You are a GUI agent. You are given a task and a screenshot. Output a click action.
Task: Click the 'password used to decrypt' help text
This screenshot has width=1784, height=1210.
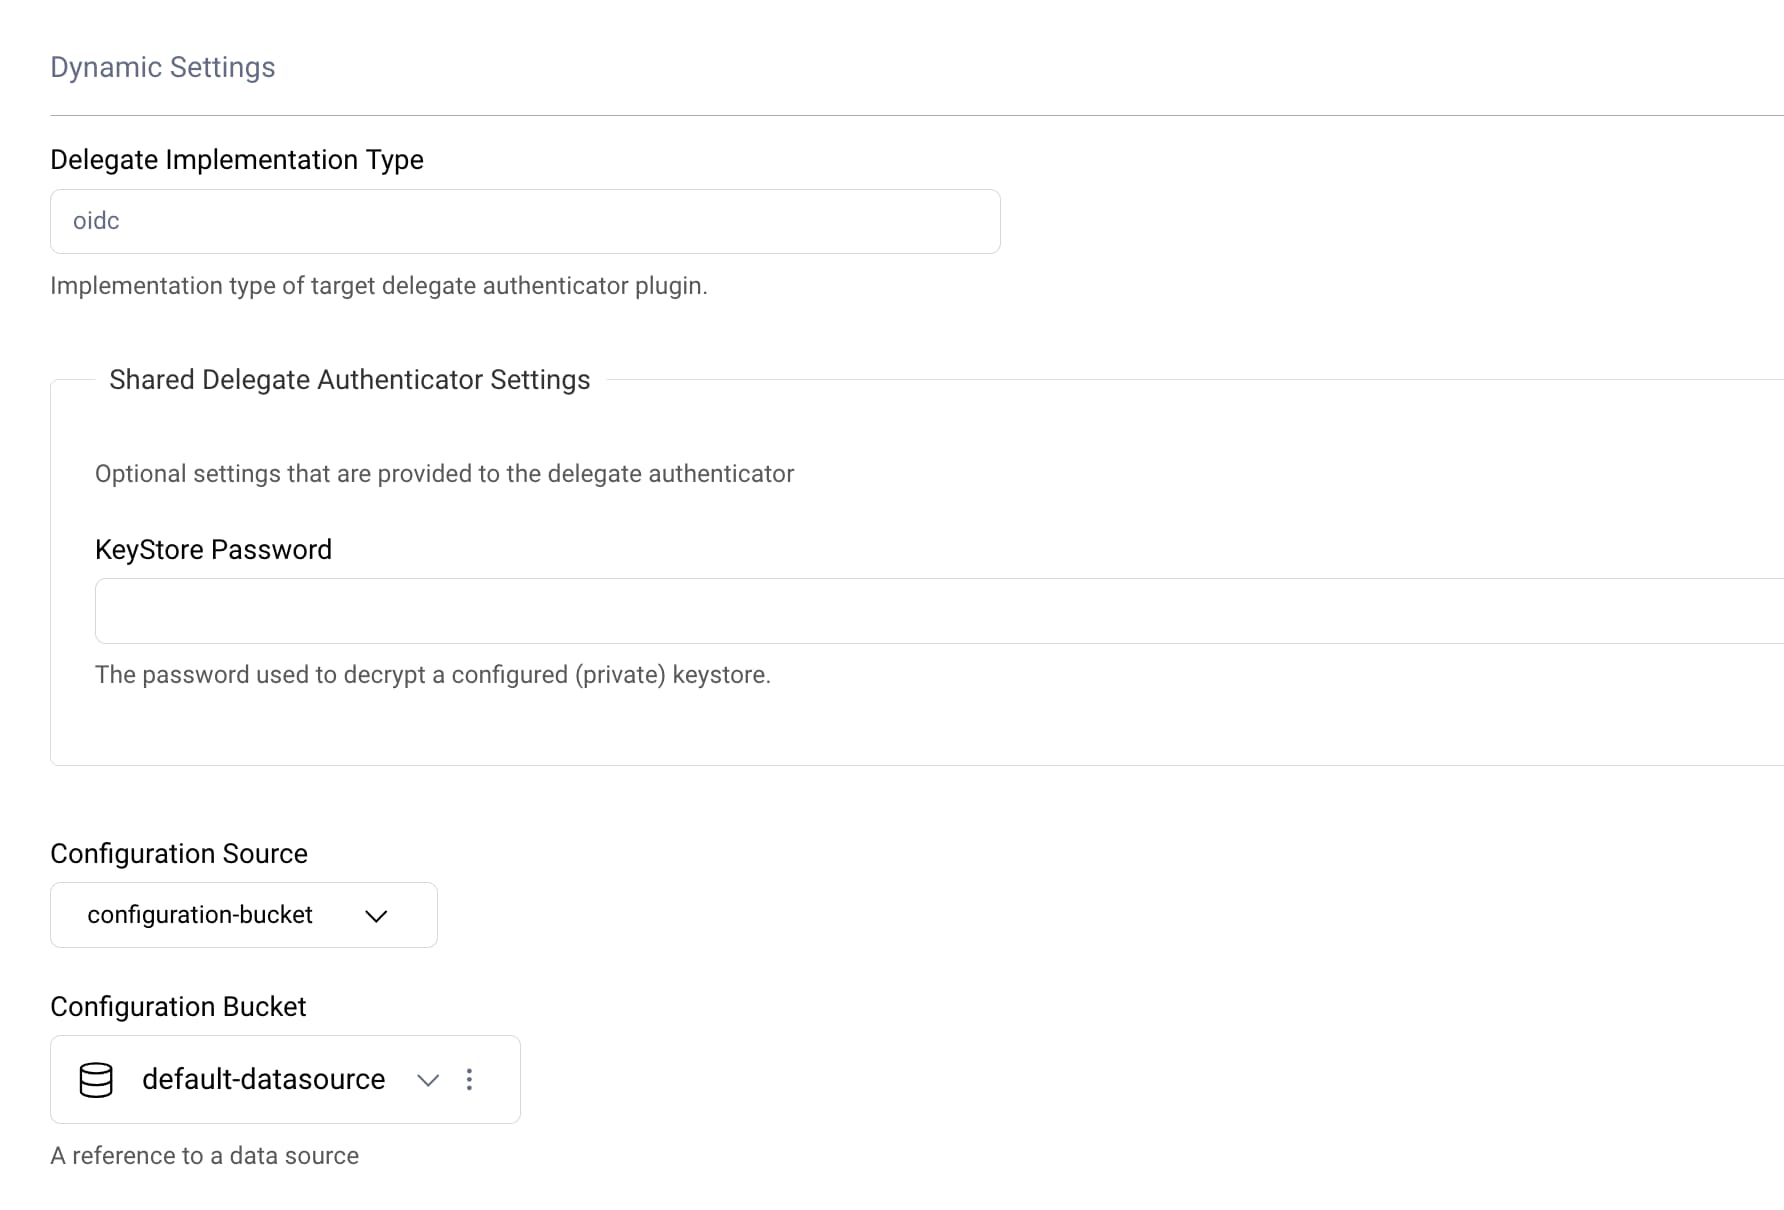pos(433,675)
